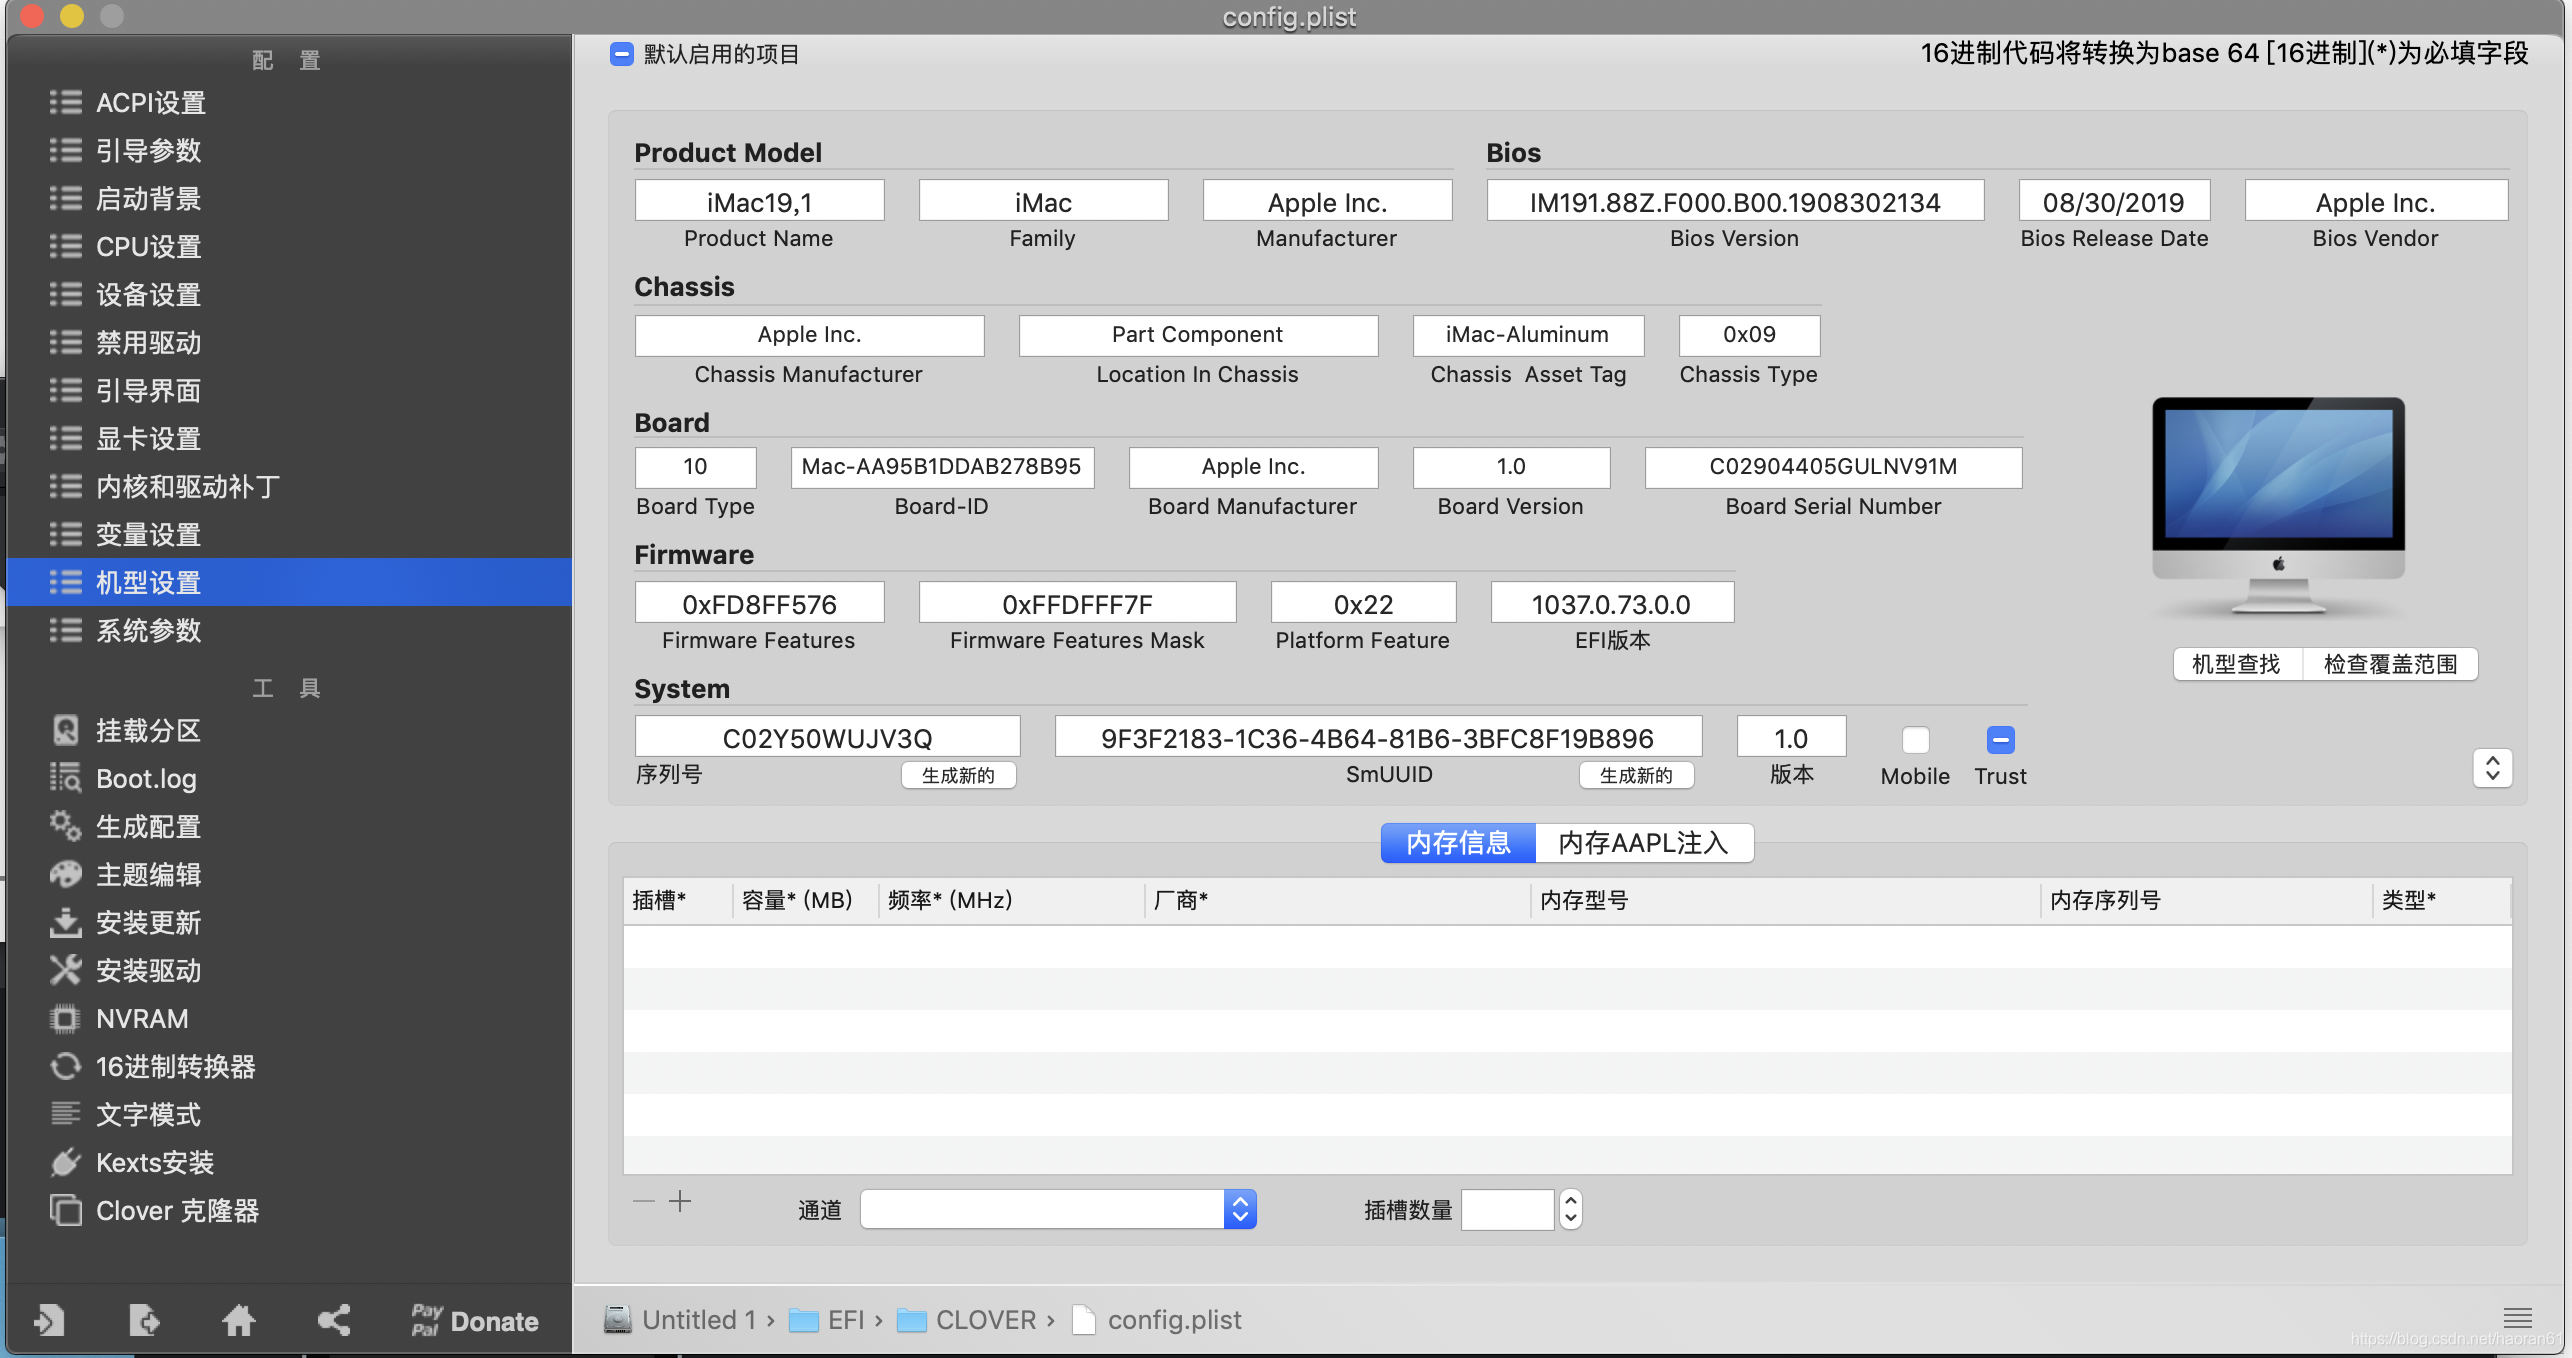
Task: Click the Model lookup (机型查找) button
Action: pos(2236,664)
